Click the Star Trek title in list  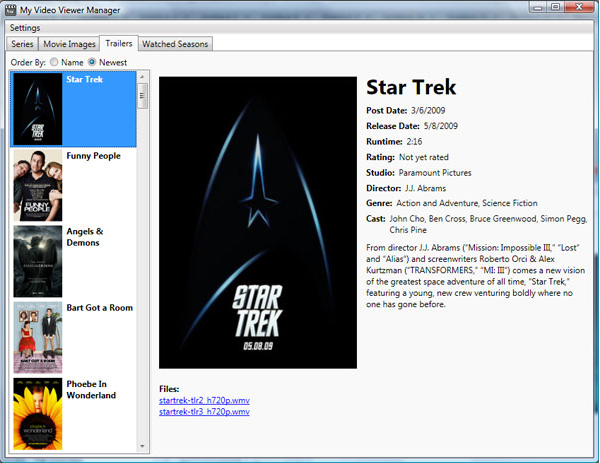pyautogui.click(x=85, y=79)
